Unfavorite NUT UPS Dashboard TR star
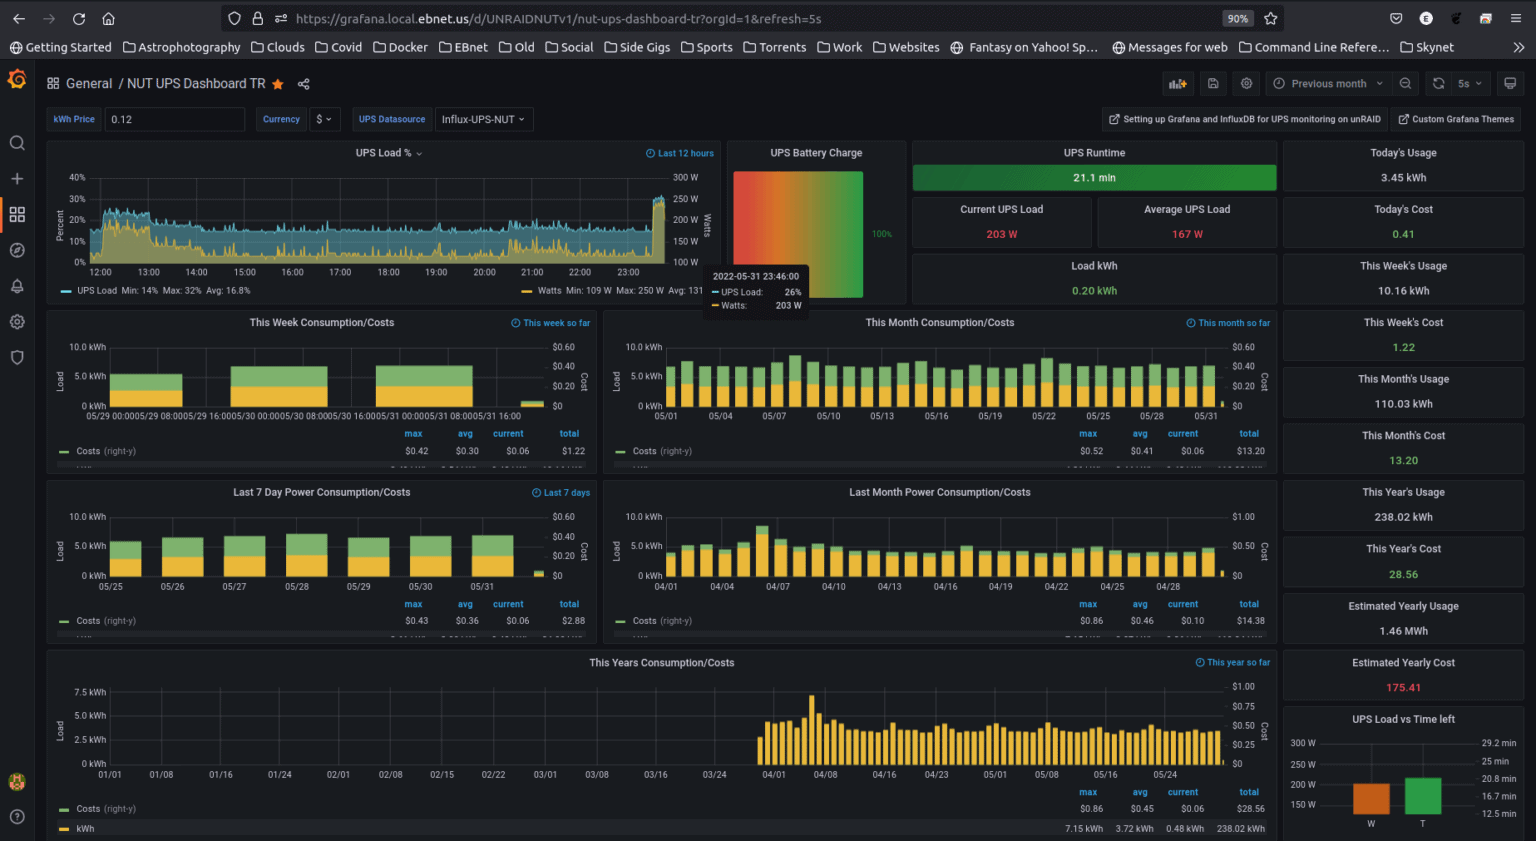This screenshot has width=1536, height=841. [x=278, y=84]
